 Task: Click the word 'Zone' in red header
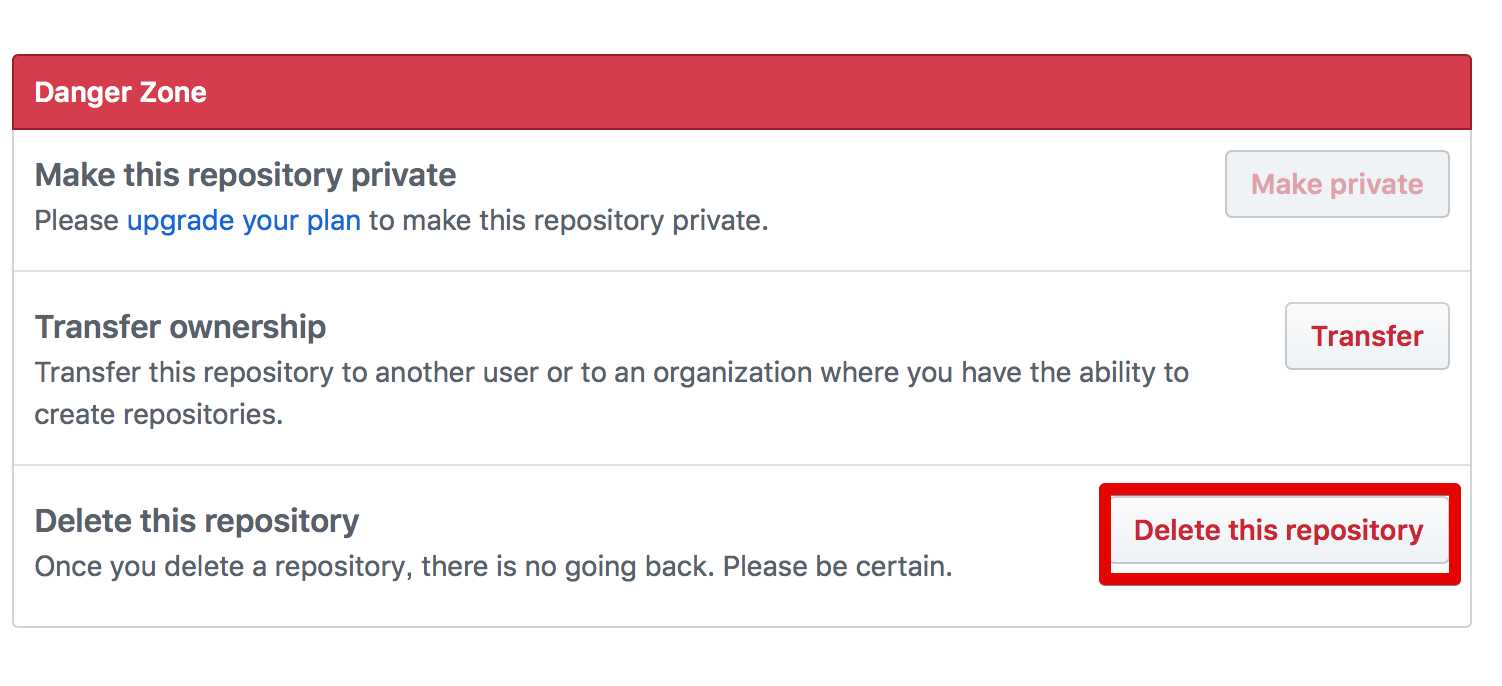(172, 92)
